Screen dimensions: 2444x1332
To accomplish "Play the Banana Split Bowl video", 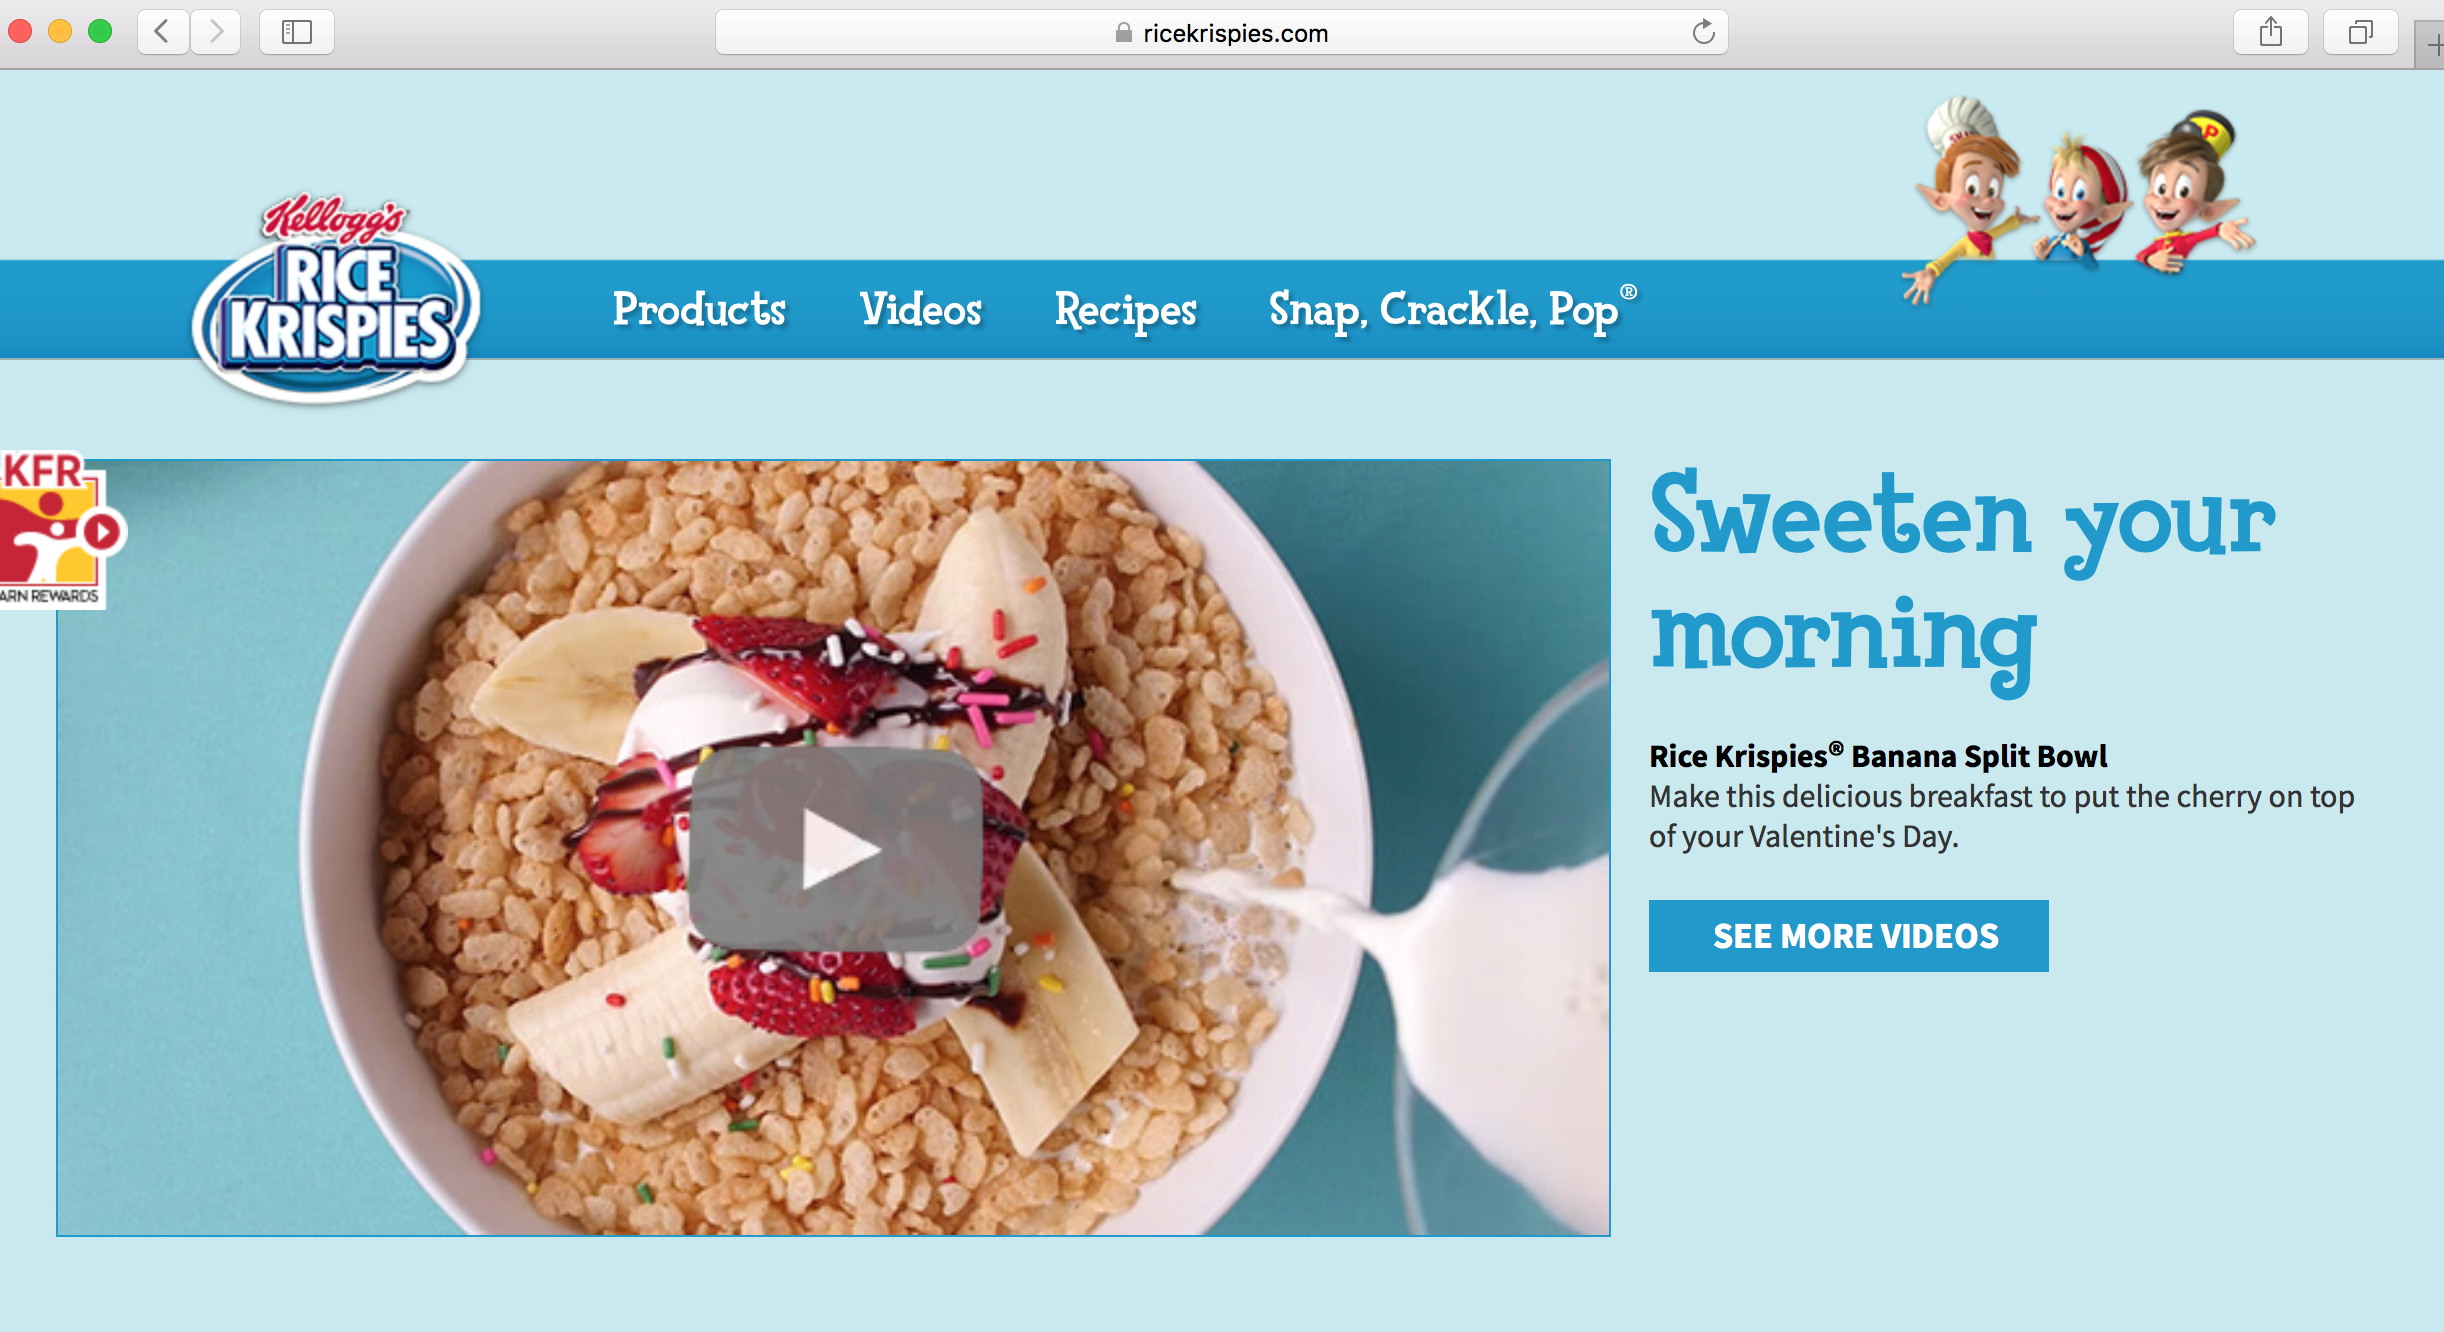I will tap(836, 849).
